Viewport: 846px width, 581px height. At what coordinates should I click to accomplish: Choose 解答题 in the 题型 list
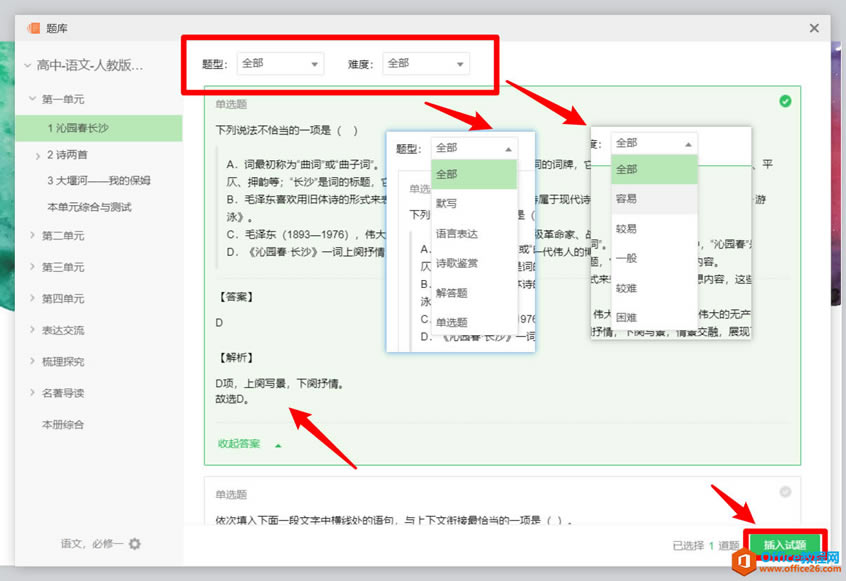[474, 293]
